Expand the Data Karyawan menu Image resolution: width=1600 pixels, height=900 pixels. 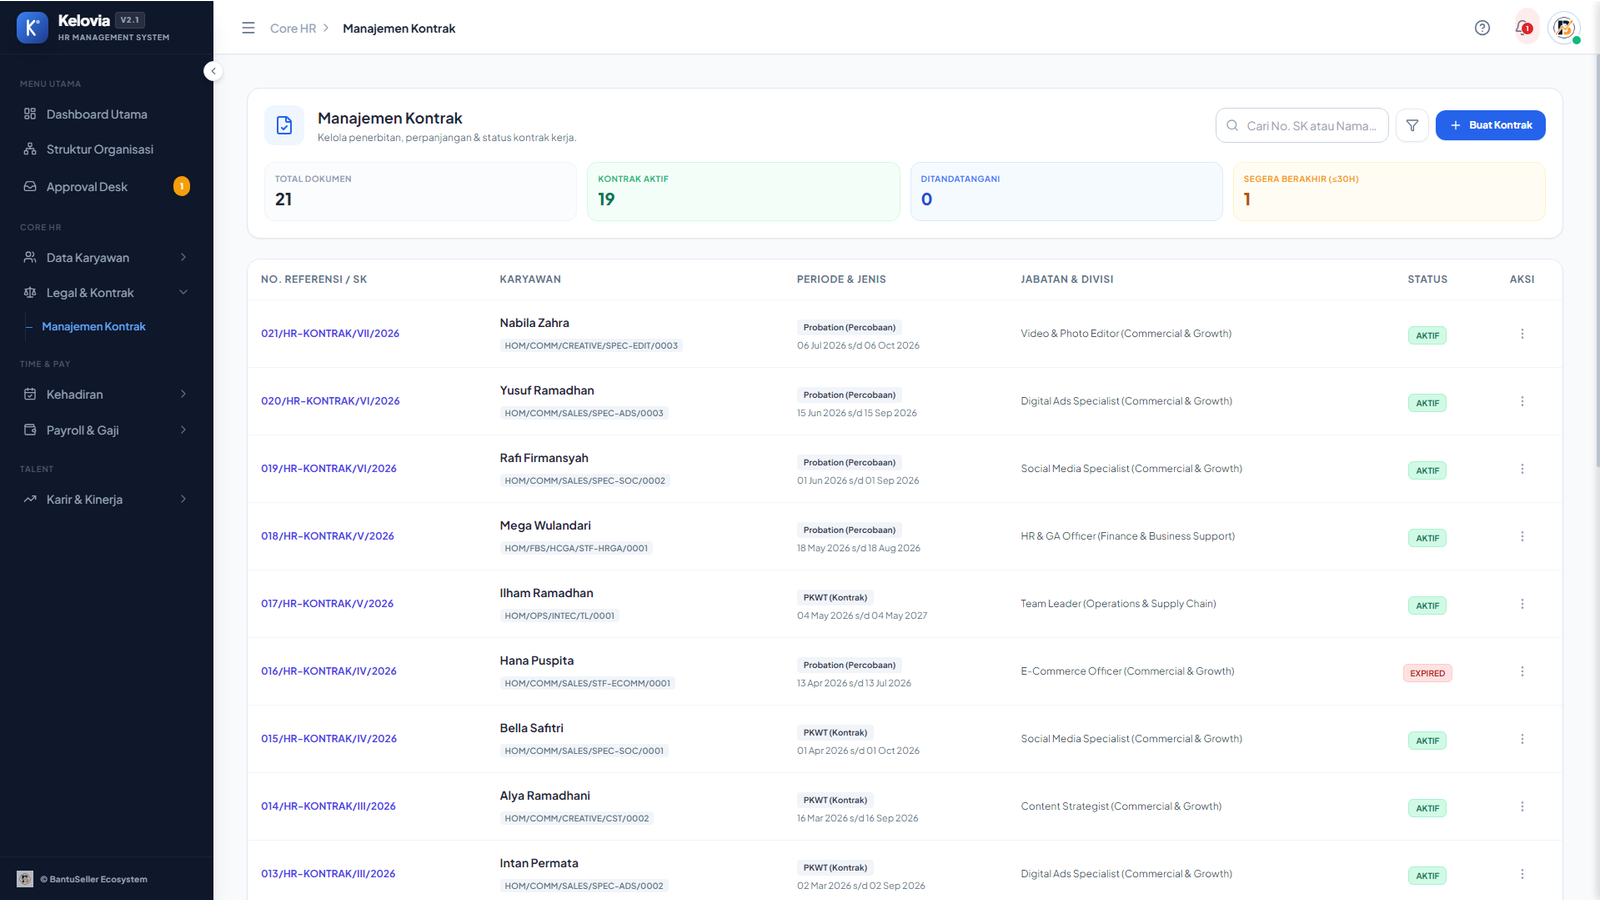pos(106,258)
